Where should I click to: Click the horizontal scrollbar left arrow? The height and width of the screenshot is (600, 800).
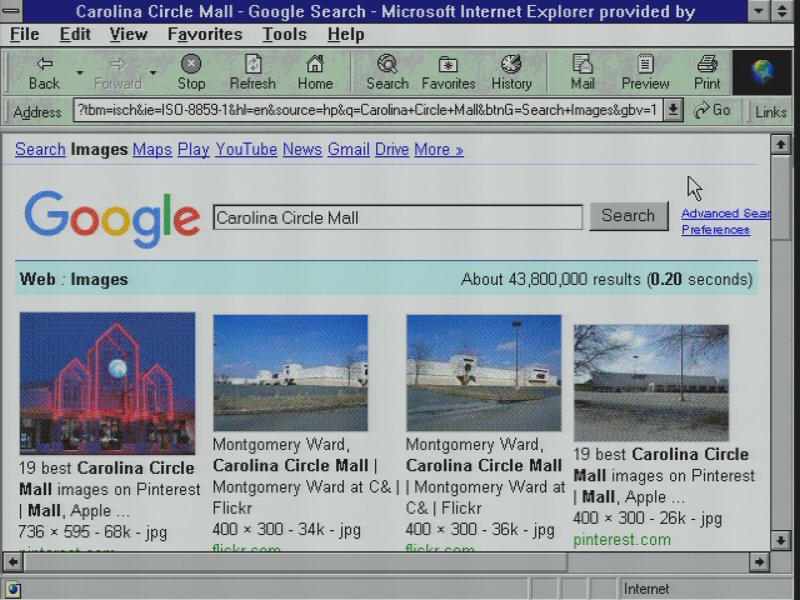click(13, 562)
